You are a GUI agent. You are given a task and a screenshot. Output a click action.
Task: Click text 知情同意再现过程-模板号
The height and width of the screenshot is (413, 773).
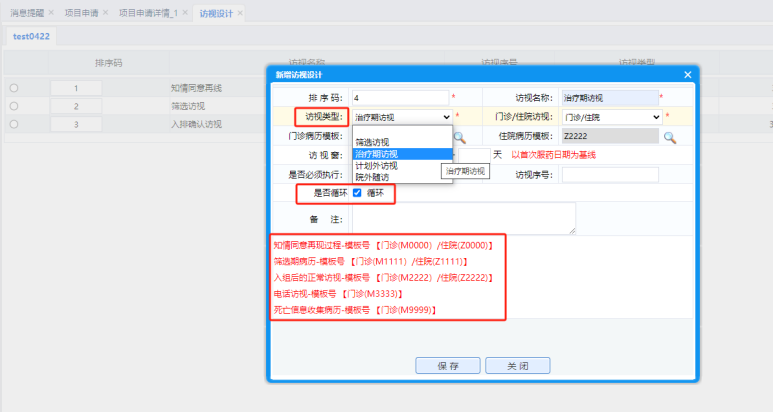point(321,245)
